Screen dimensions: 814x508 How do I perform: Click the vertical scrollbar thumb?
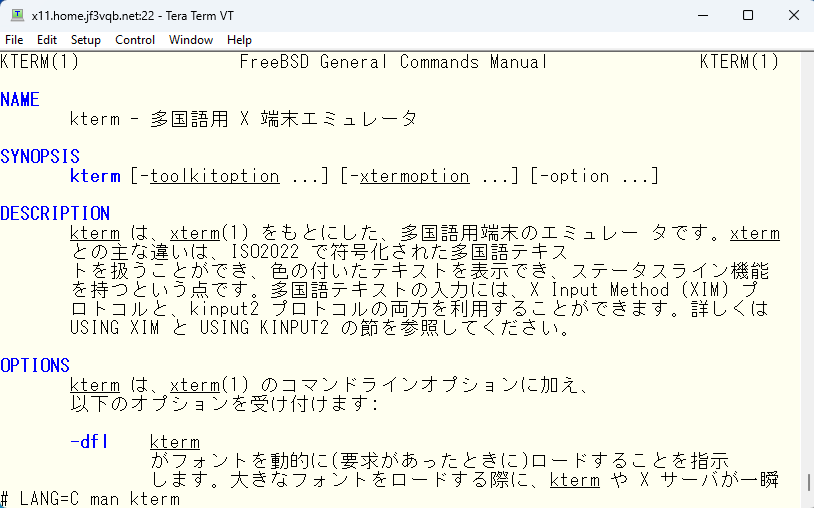809,483
